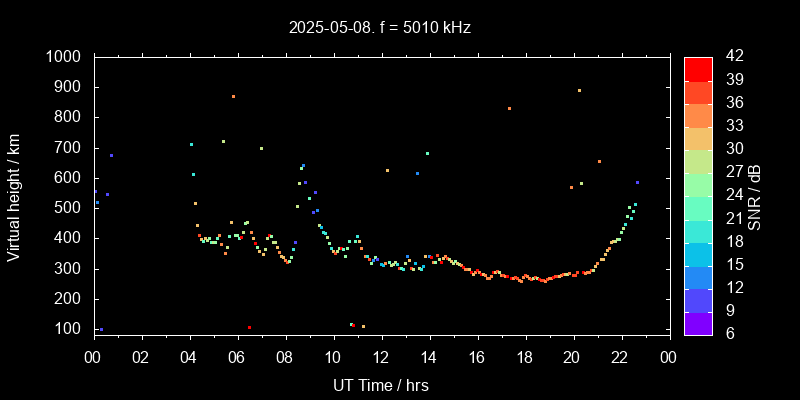Click the plot title with date and frequency
Screen dimensions: 800x400
380,28
